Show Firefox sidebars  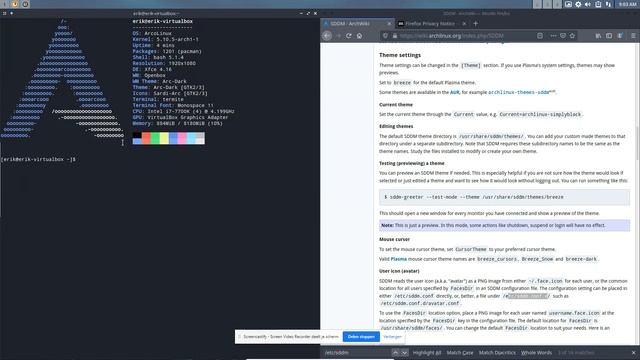click(609, 36)
